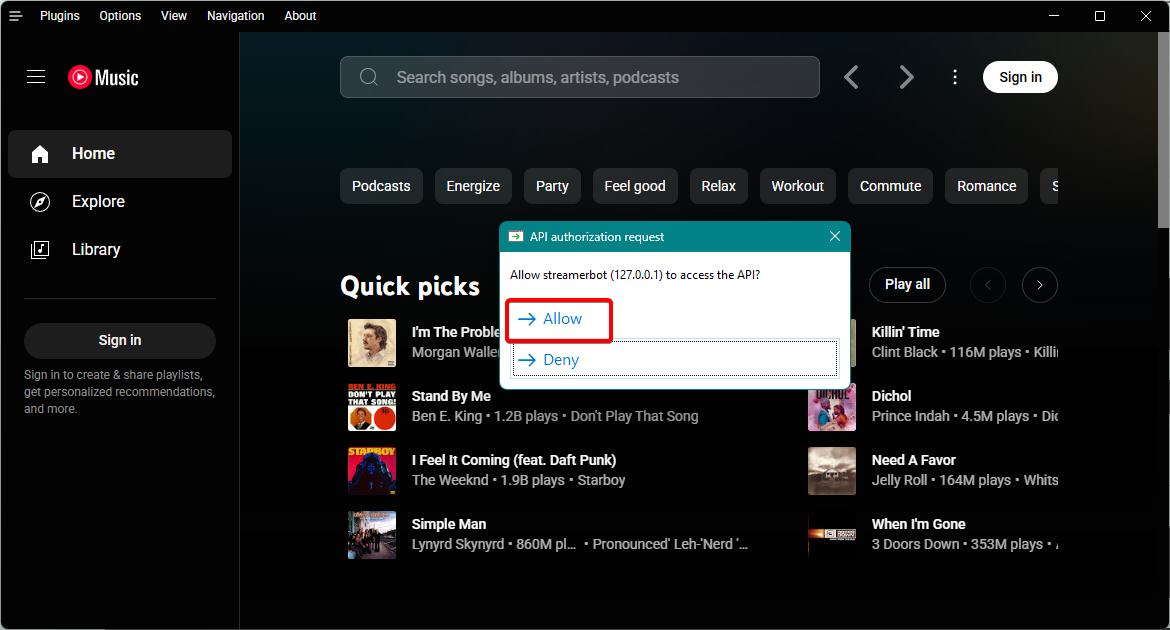
Task: Open the three-dot settings menu
Action: click(x=954, y=77)
